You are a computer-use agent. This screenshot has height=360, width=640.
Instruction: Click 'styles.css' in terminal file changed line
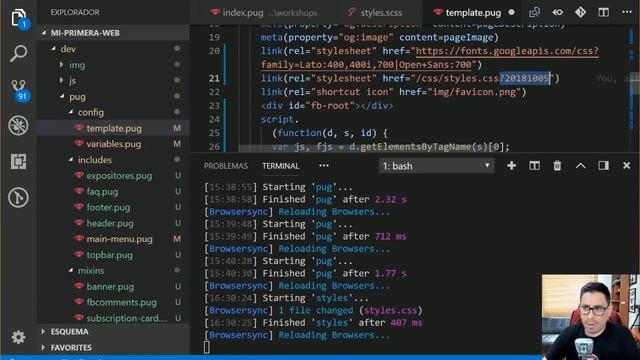390,311
